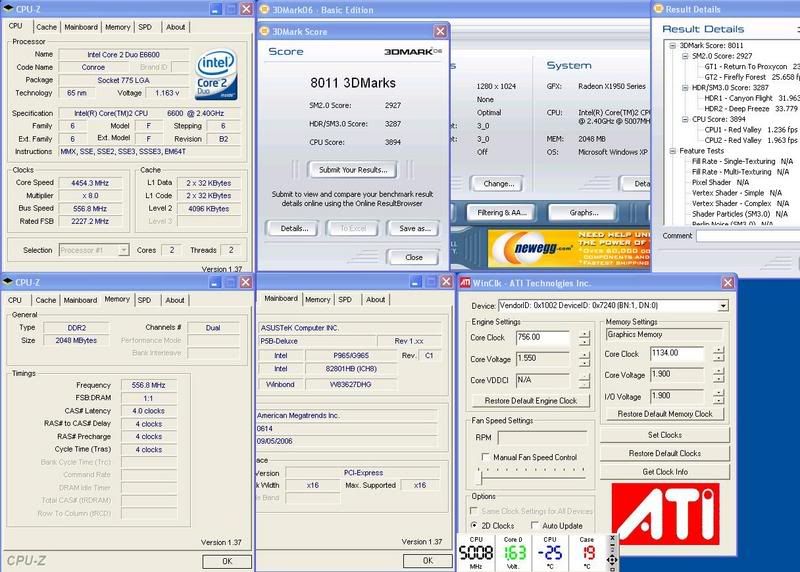Open About tab in top CPU-Z window
The width and height of the screenshot is (800, 572).
point(176,27)
